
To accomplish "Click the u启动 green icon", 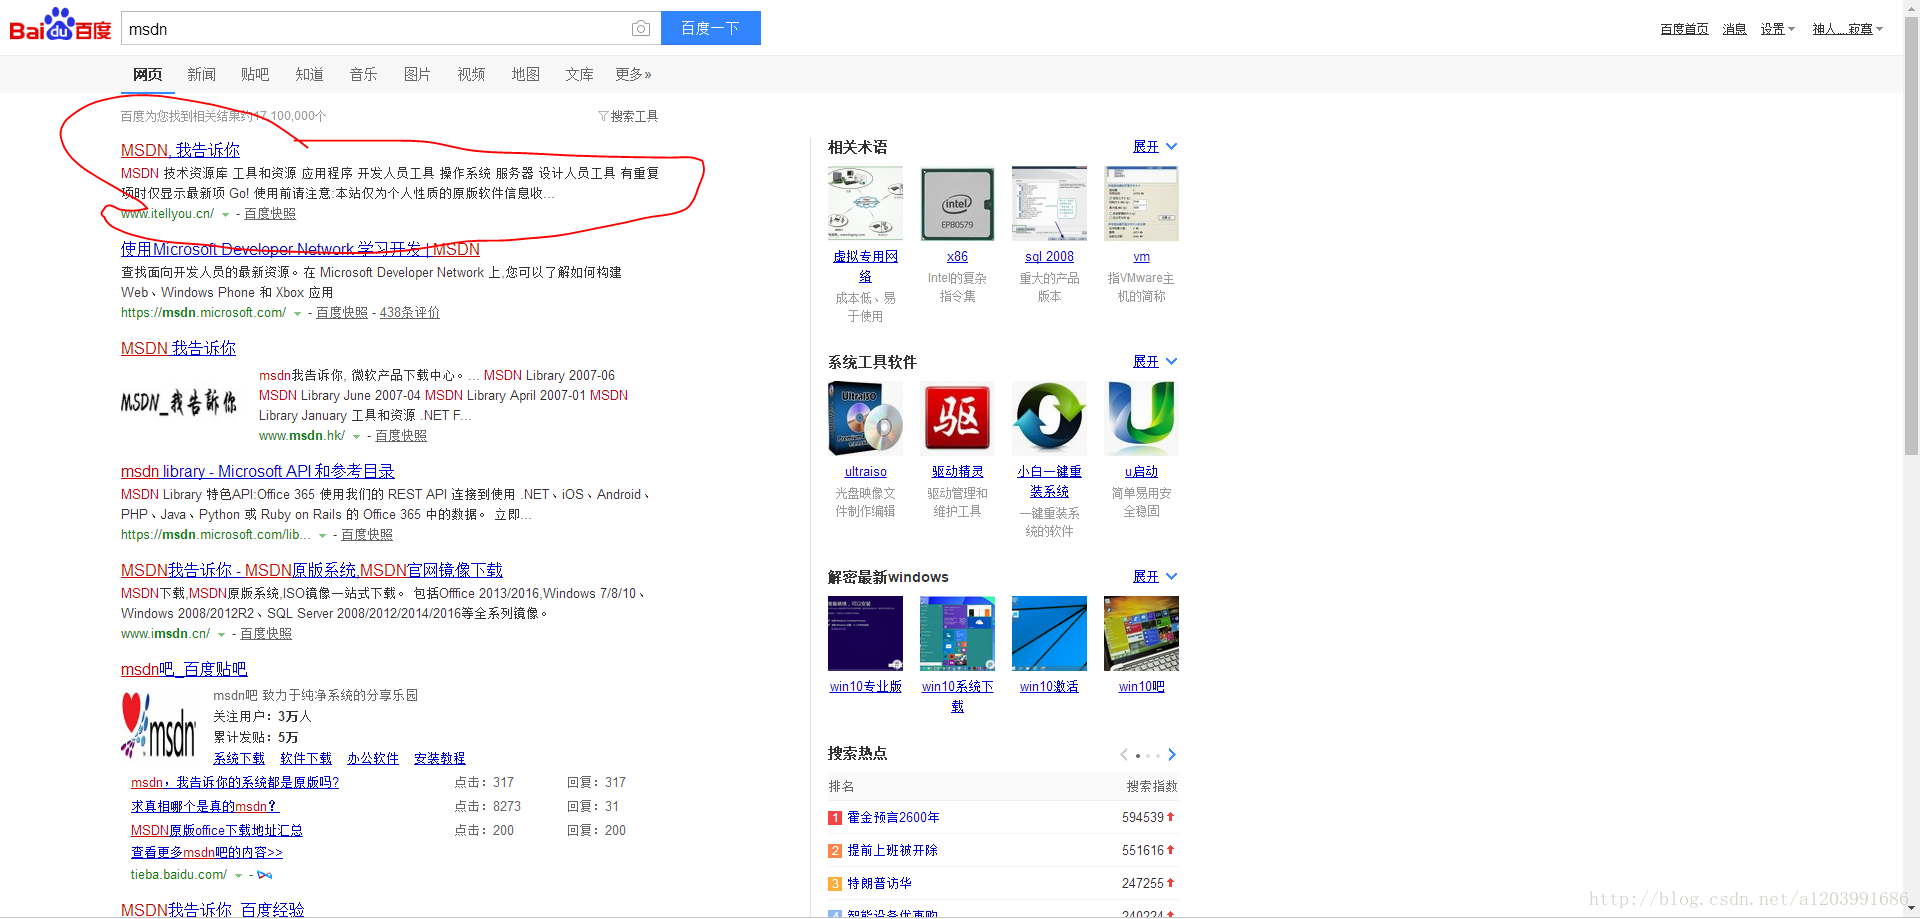I will 1141,418.
